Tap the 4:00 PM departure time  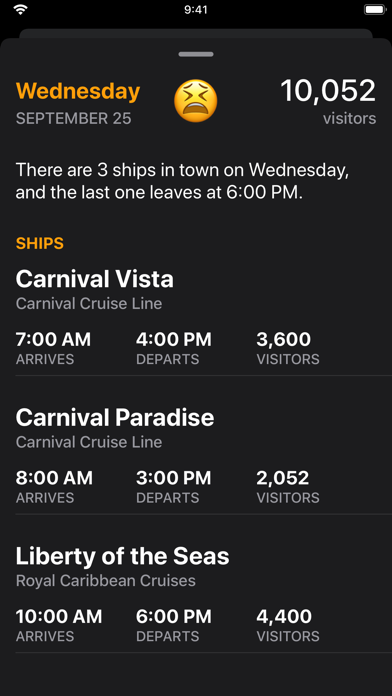point(174,340)
